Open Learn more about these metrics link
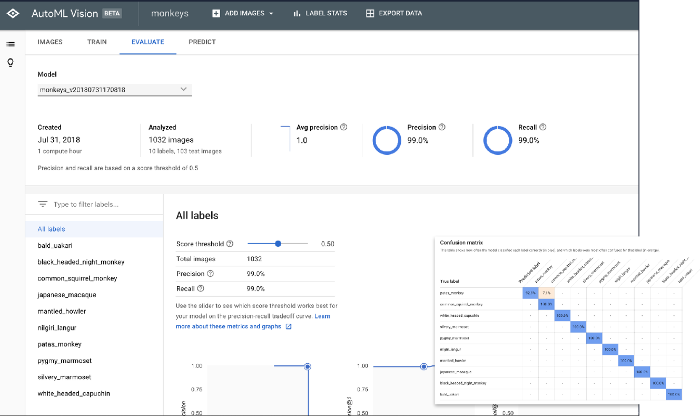 pos(229,326)
